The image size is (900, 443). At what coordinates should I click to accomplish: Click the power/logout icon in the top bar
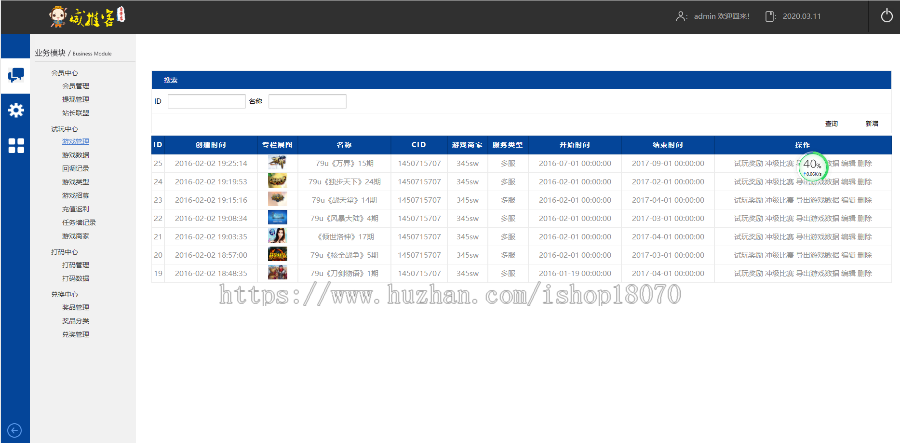click(x=887, y=16)
